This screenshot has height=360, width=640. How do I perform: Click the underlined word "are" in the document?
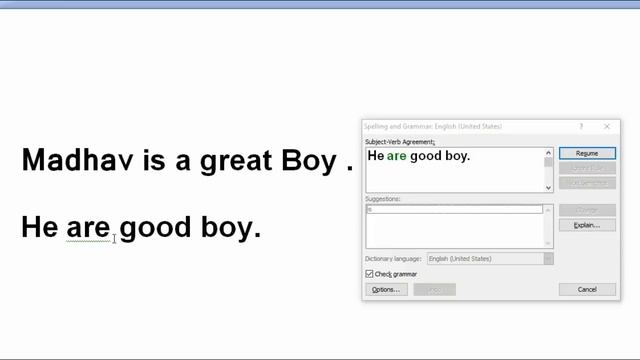pos(88,228)
